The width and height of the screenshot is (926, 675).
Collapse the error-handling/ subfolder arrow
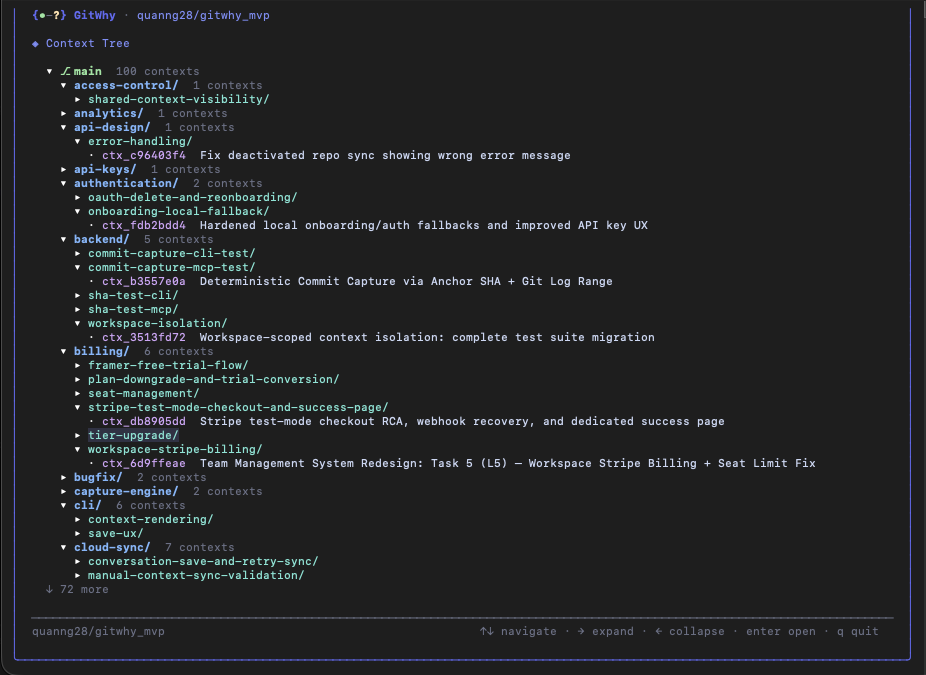coord(78,142)
